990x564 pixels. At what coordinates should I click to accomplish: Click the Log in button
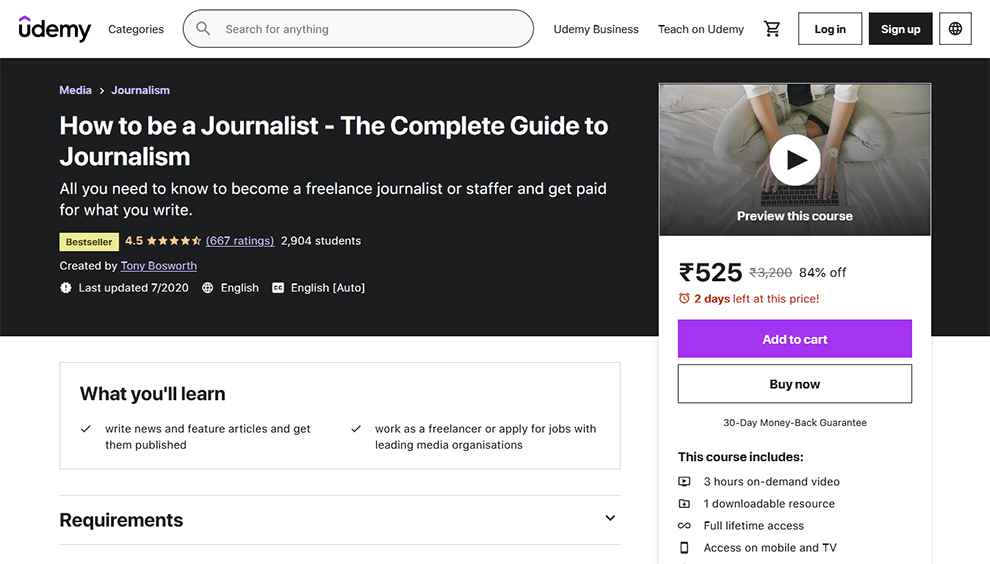pos(830,28)
